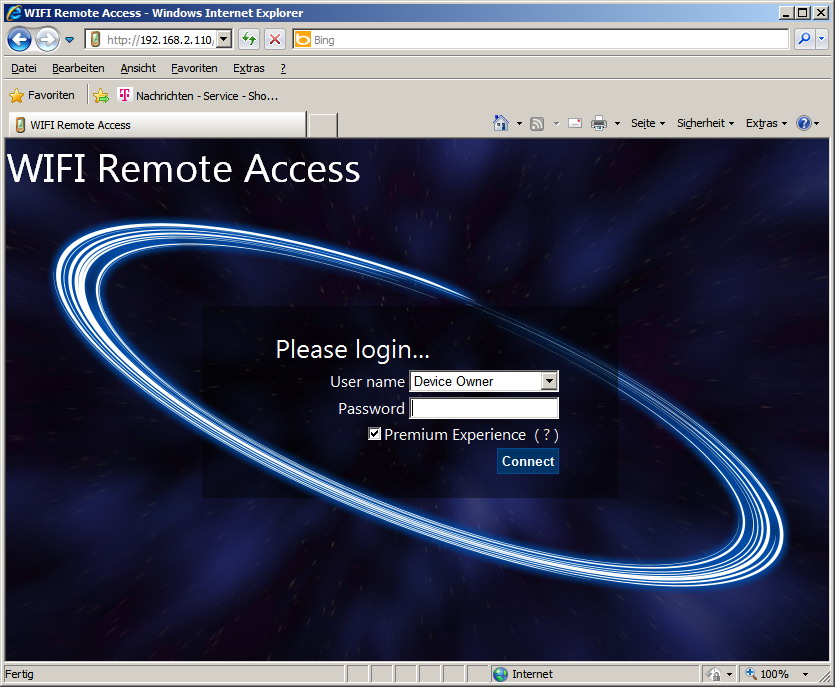This screenshot has height=687, width=835.
Task: Minimize the Internet Explorer window
Action: click(786, 12)
